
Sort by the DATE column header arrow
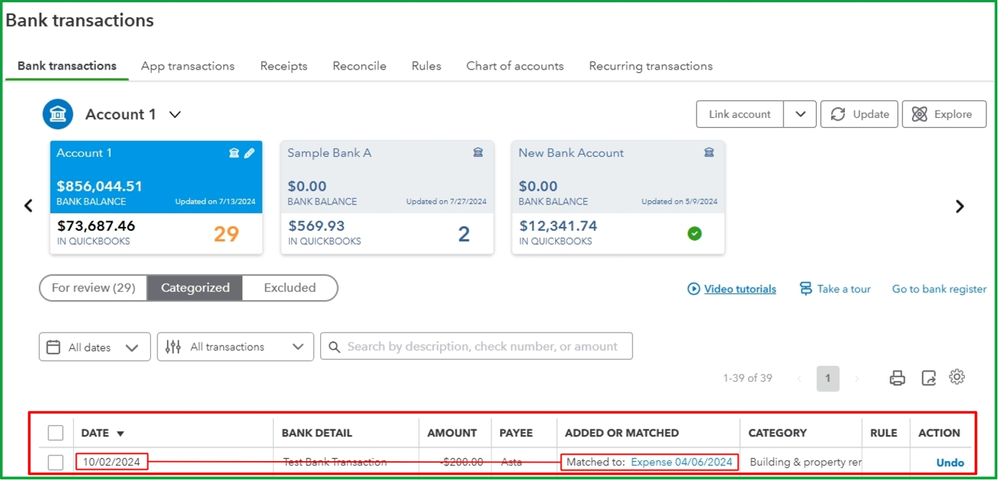(x=121, y=434)
